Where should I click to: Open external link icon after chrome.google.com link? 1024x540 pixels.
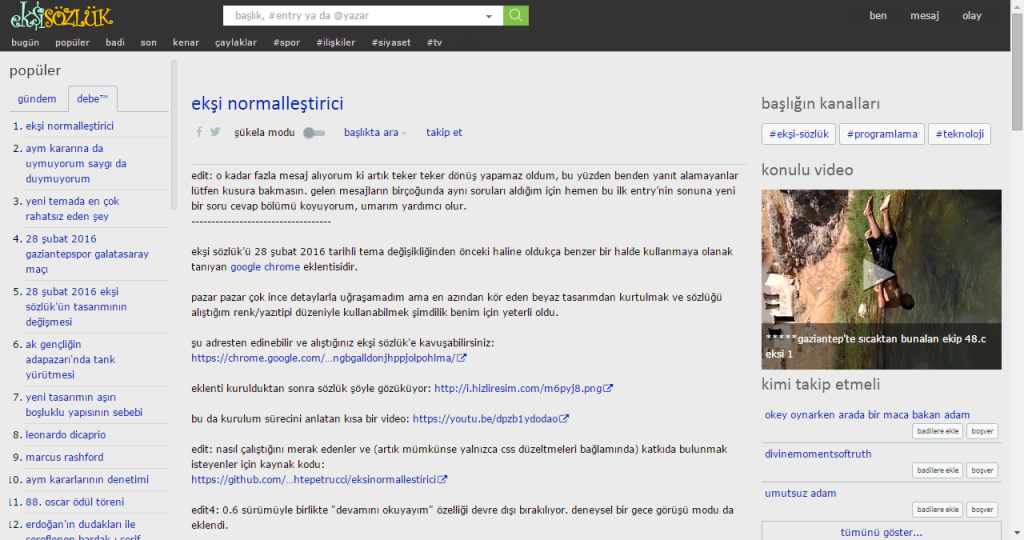pos(462,358)
